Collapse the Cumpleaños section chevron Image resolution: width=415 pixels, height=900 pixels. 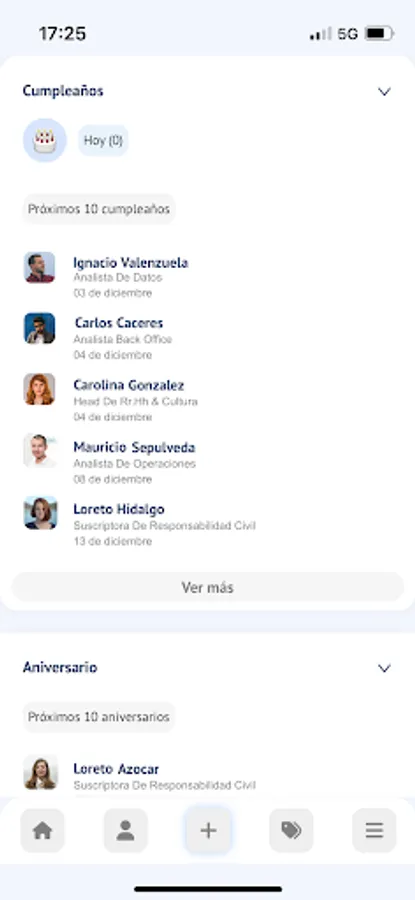(x=385, y=91)
